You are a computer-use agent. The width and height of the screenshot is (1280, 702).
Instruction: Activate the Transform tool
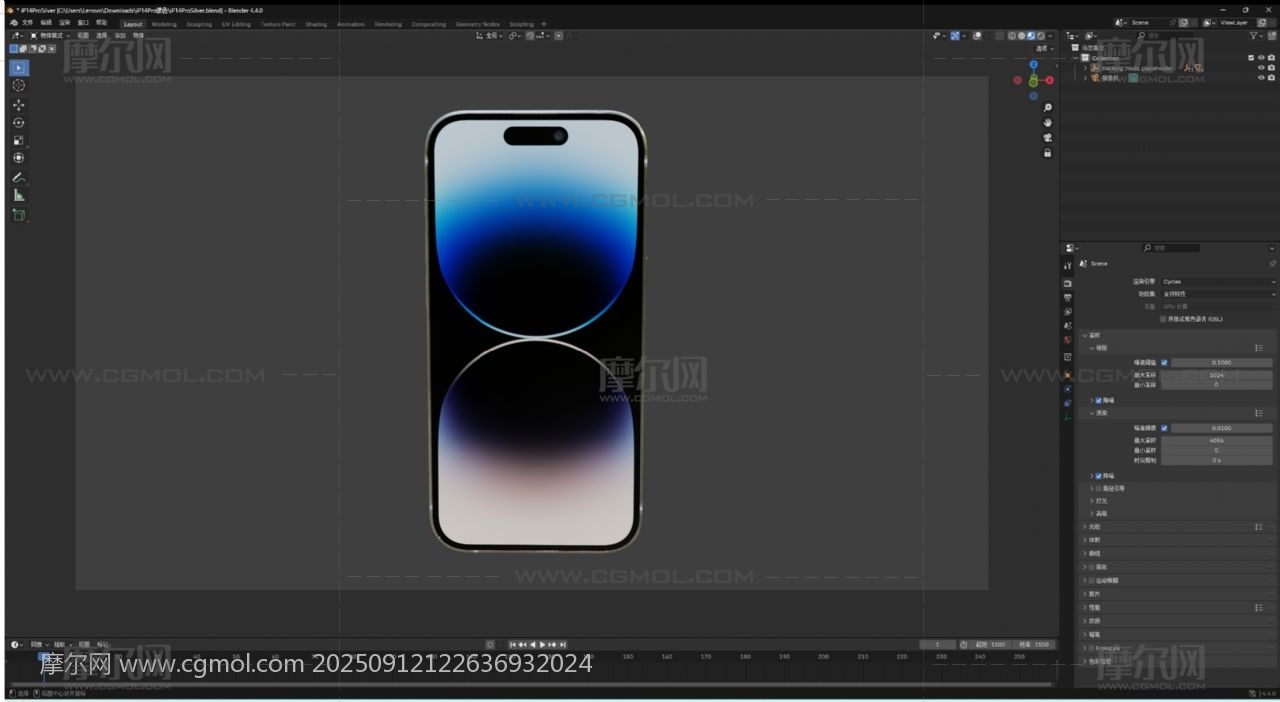click(19, 158)
